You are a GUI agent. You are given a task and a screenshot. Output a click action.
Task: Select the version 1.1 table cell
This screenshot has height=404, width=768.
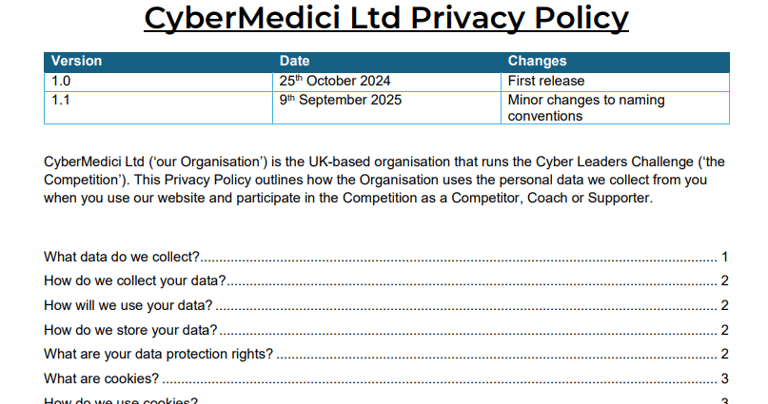[x=158, y=108]
